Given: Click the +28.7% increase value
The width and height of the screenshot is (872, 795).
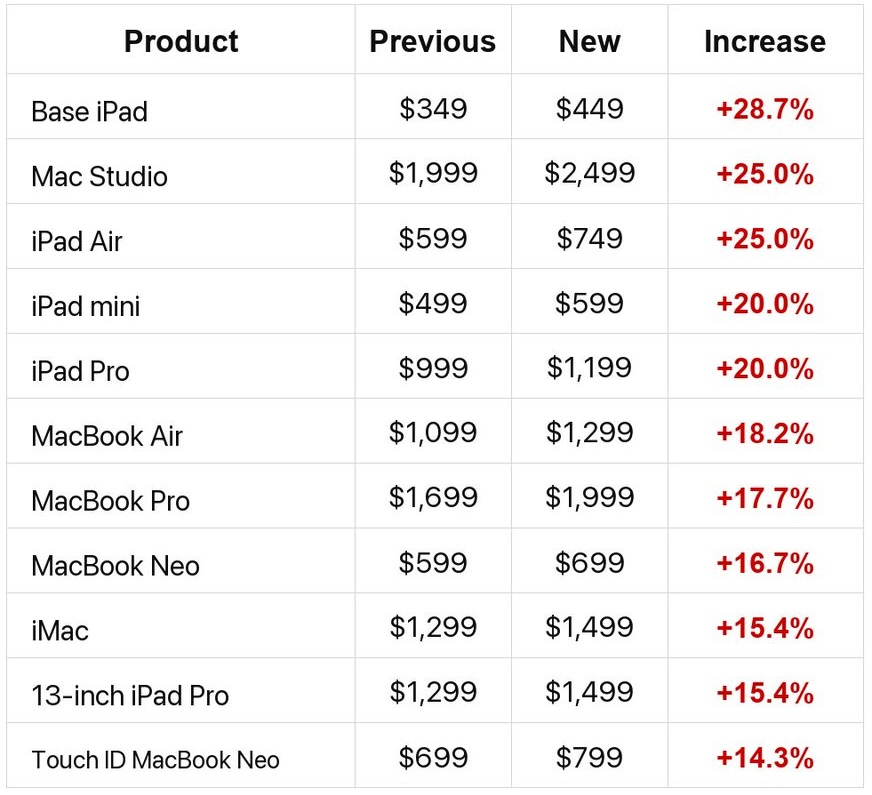Looking at the screenshot, I should click(765, 109).
